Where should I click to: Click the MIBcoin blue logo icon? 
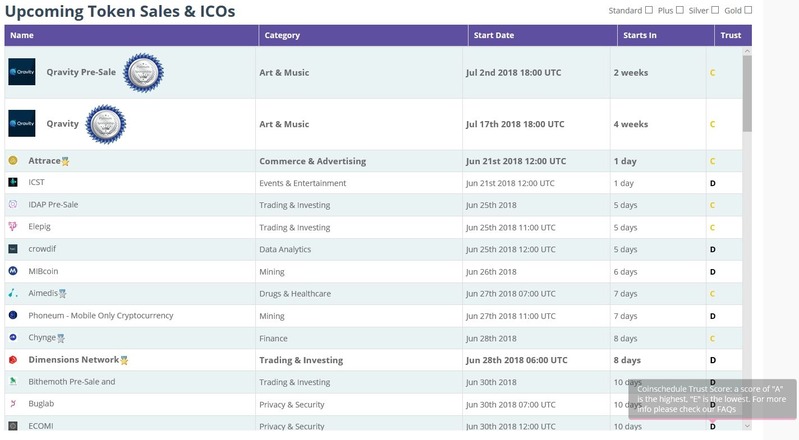pyautogui.click(x=13, y=271)
